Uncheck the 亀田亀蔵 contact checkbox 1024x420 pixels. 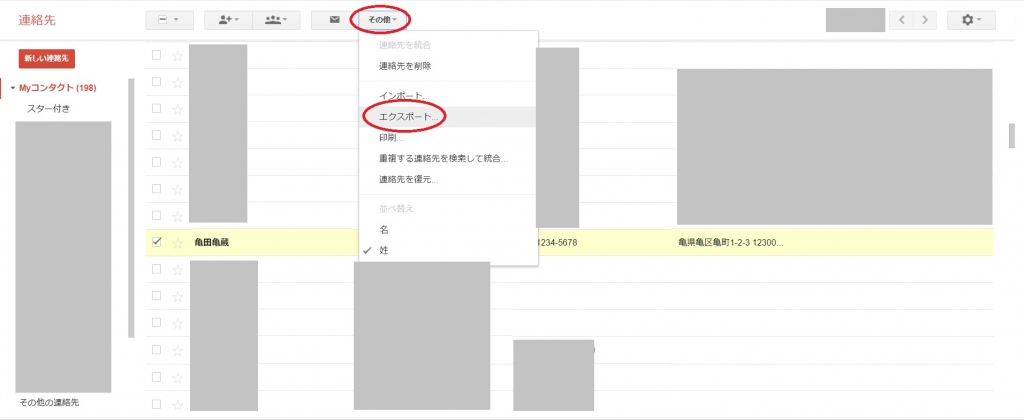point(156,242)
